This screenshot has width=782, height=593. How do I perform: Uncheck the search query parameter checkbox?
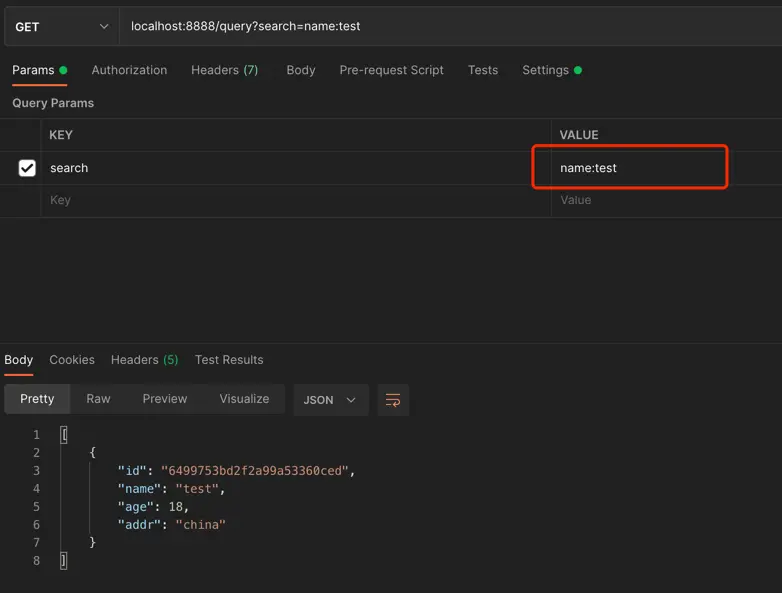click(27, 168)
